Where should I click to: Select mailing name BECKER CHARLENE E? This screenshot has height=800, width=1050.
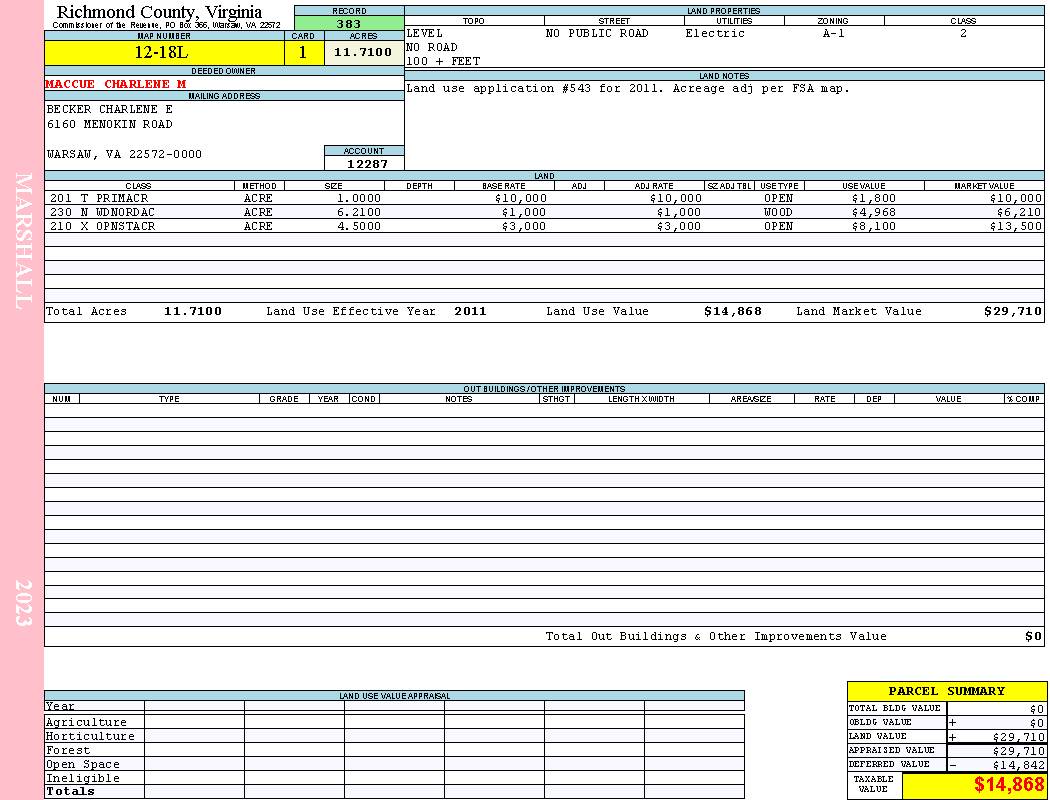click(x=109, y=109)
